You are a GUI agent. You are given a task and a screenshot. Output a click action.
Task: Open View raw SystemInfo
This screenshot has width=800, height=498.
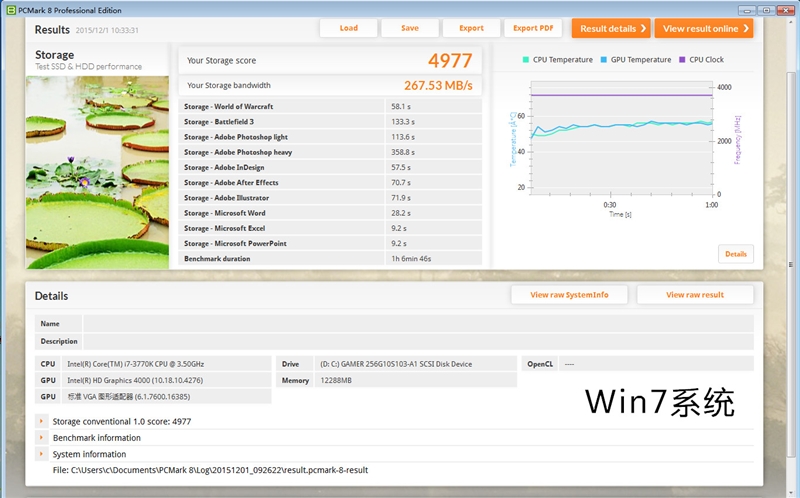569,295
